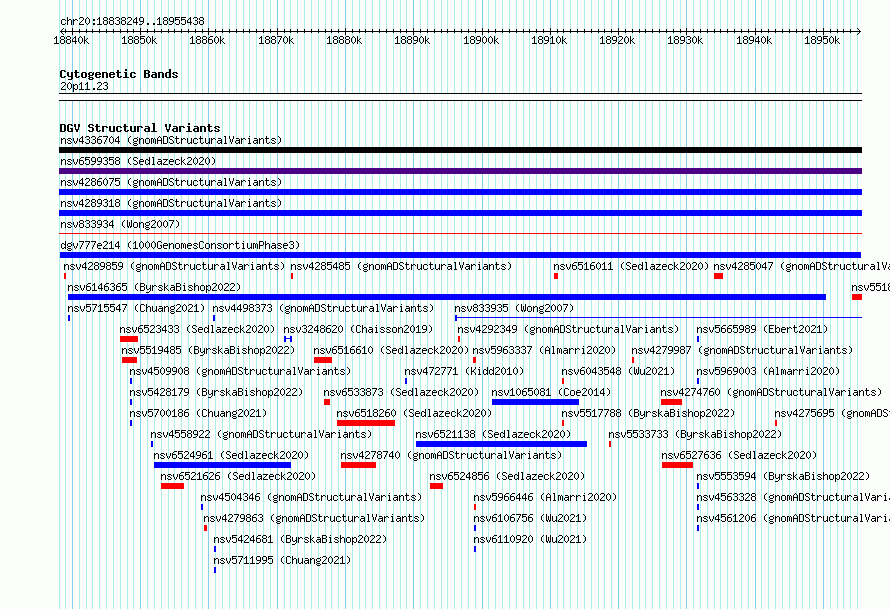Select the nsv1065081 (Coe2014) label
Image resolution: width=890 pixels, height=609 pixels.
tap(551, 392)
